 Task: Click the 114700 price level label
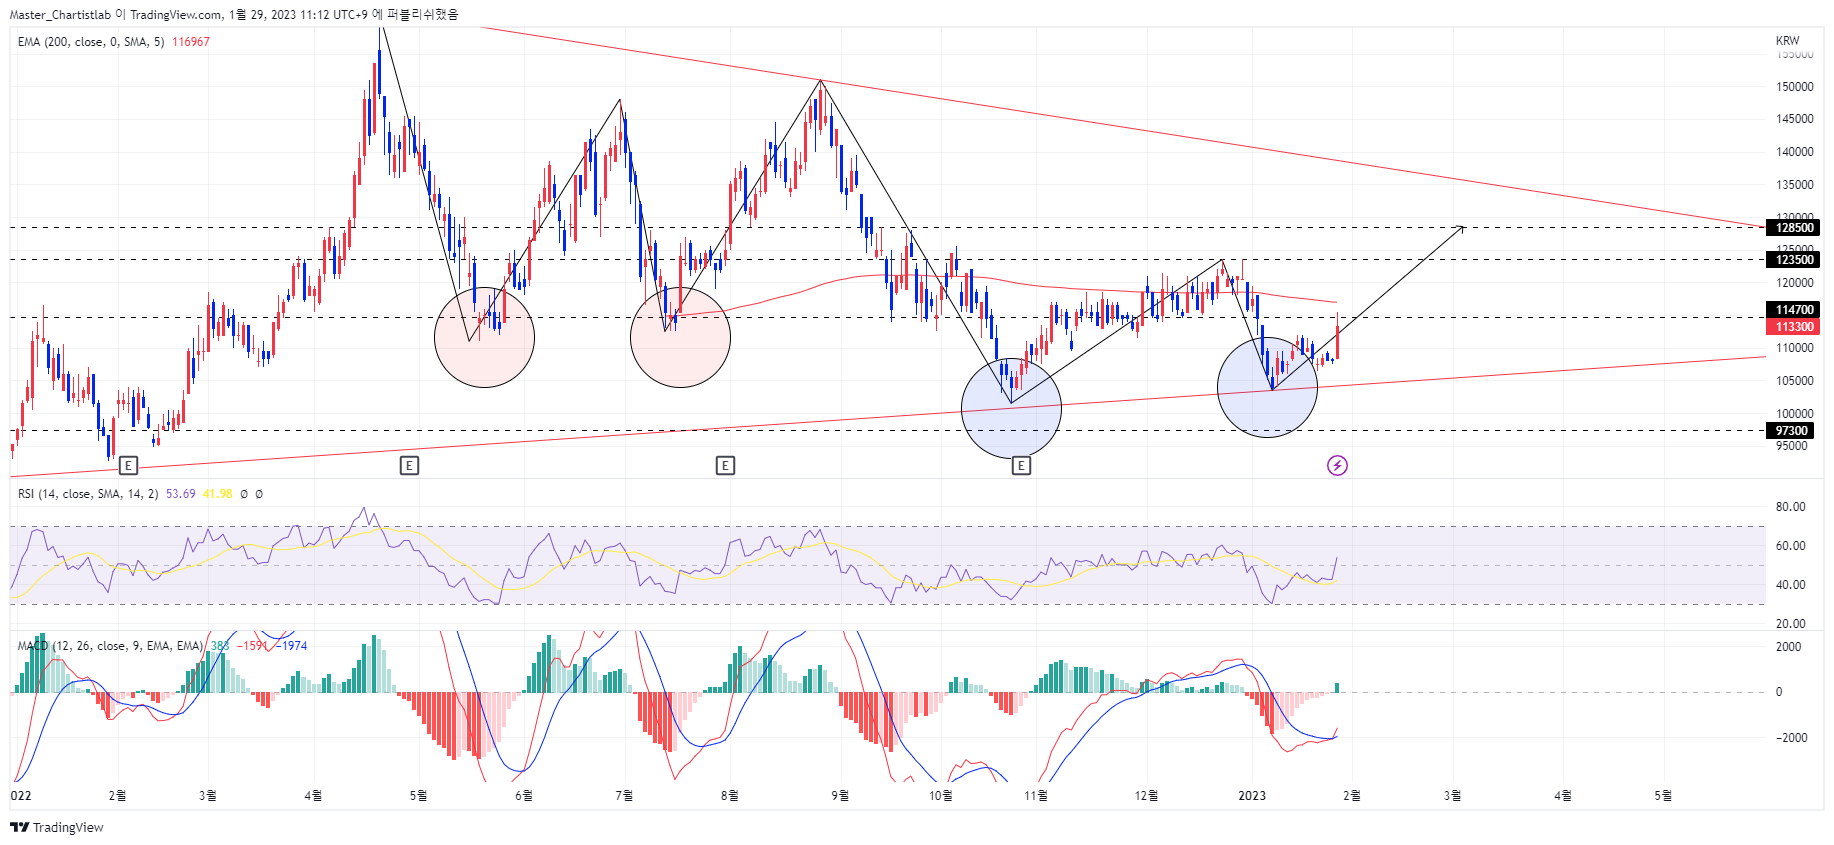[x=1794, y=310]
